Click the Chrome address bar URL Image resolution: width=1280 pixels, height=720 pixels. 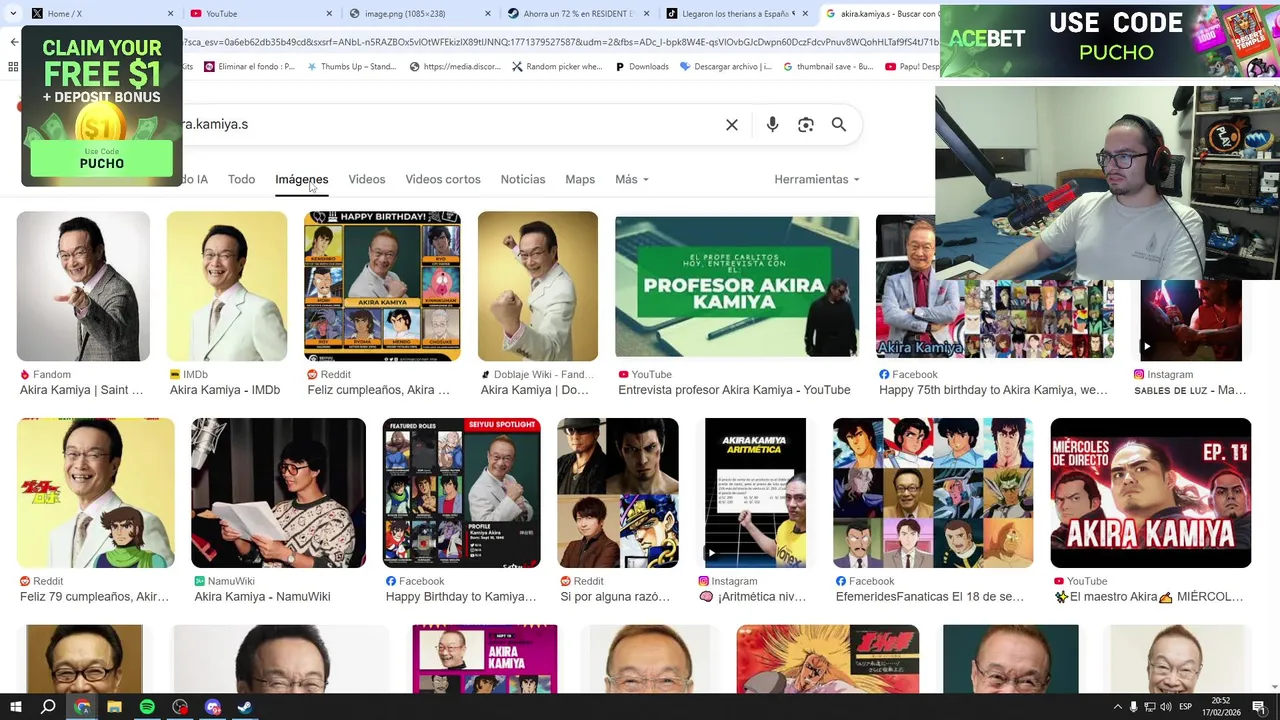(x=560, y=42)
